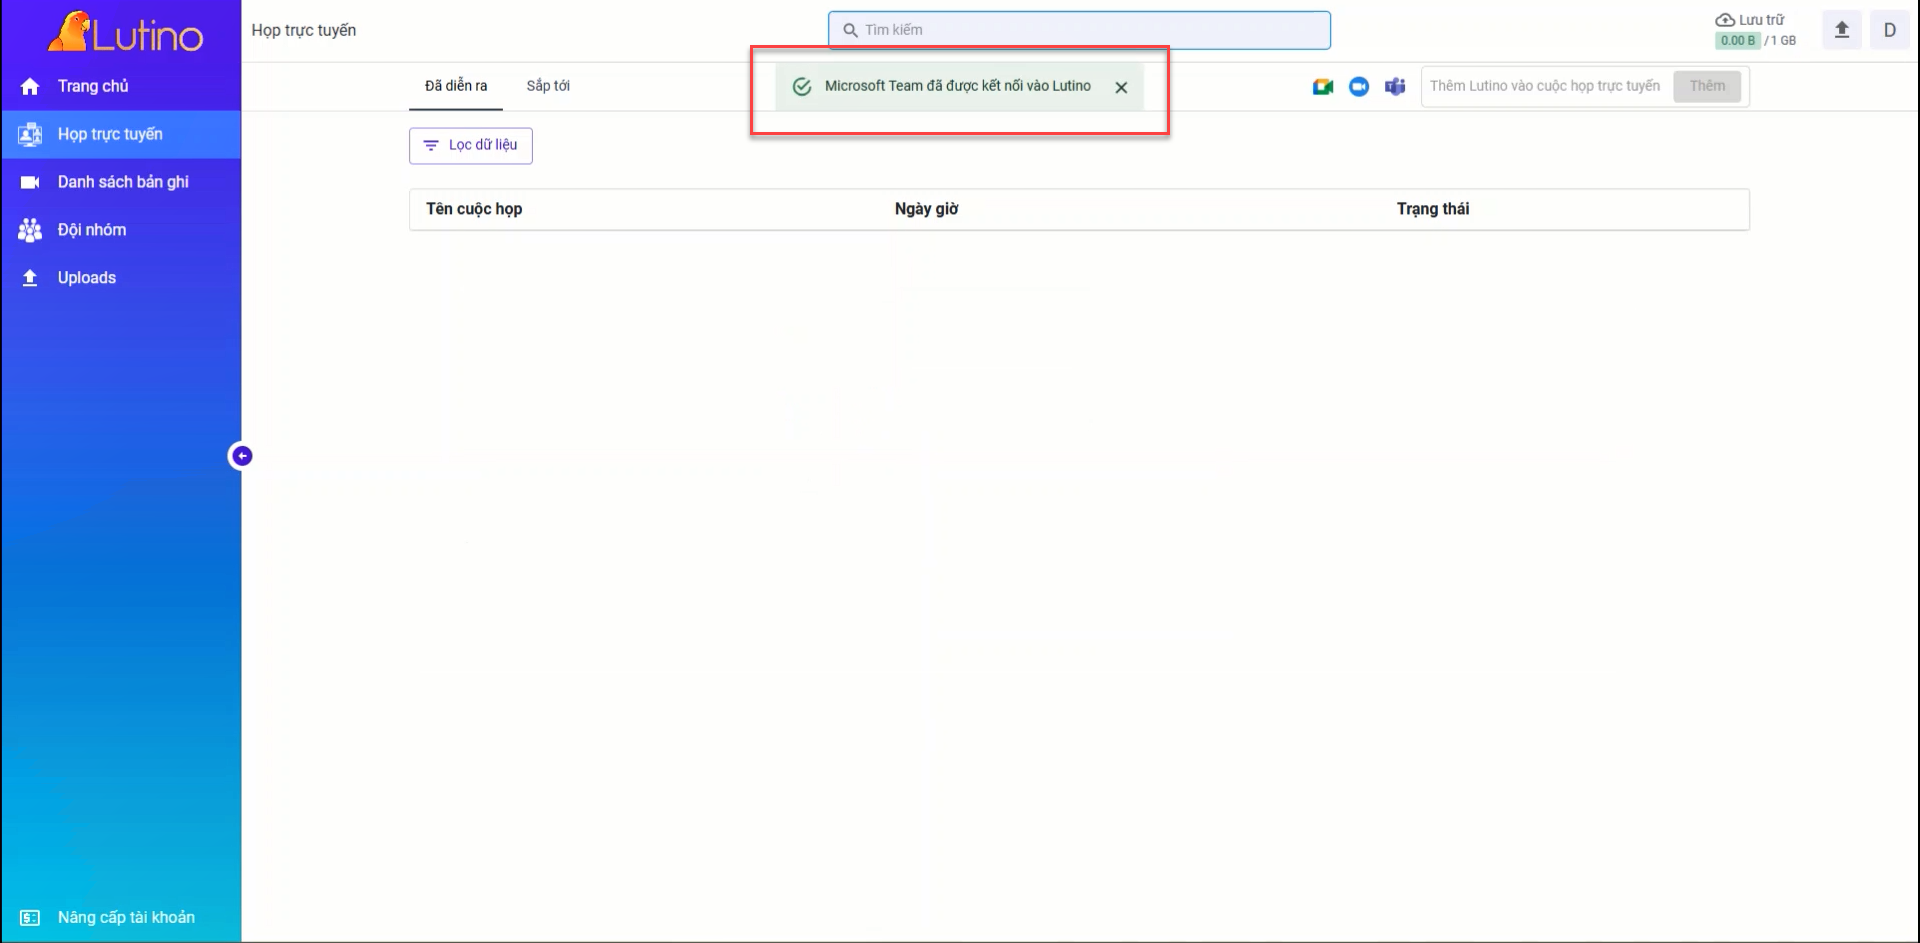Click the meeting link input field
1920x943 pixels.
[1546, 86]
